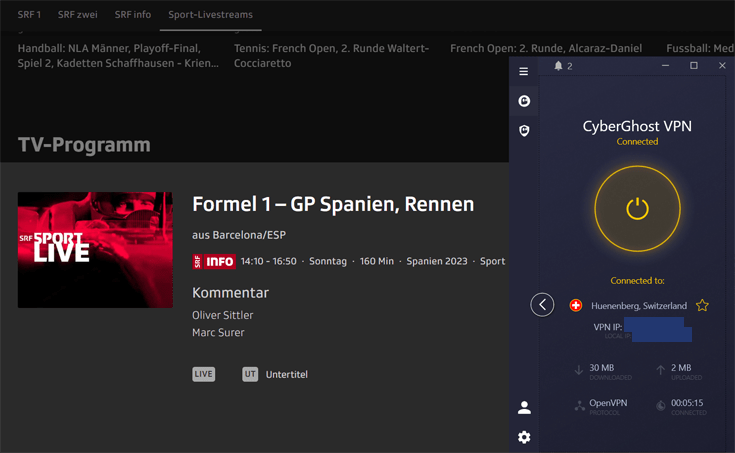Click the Connected to: label
The image size is (735, 453).
[637, 280]
